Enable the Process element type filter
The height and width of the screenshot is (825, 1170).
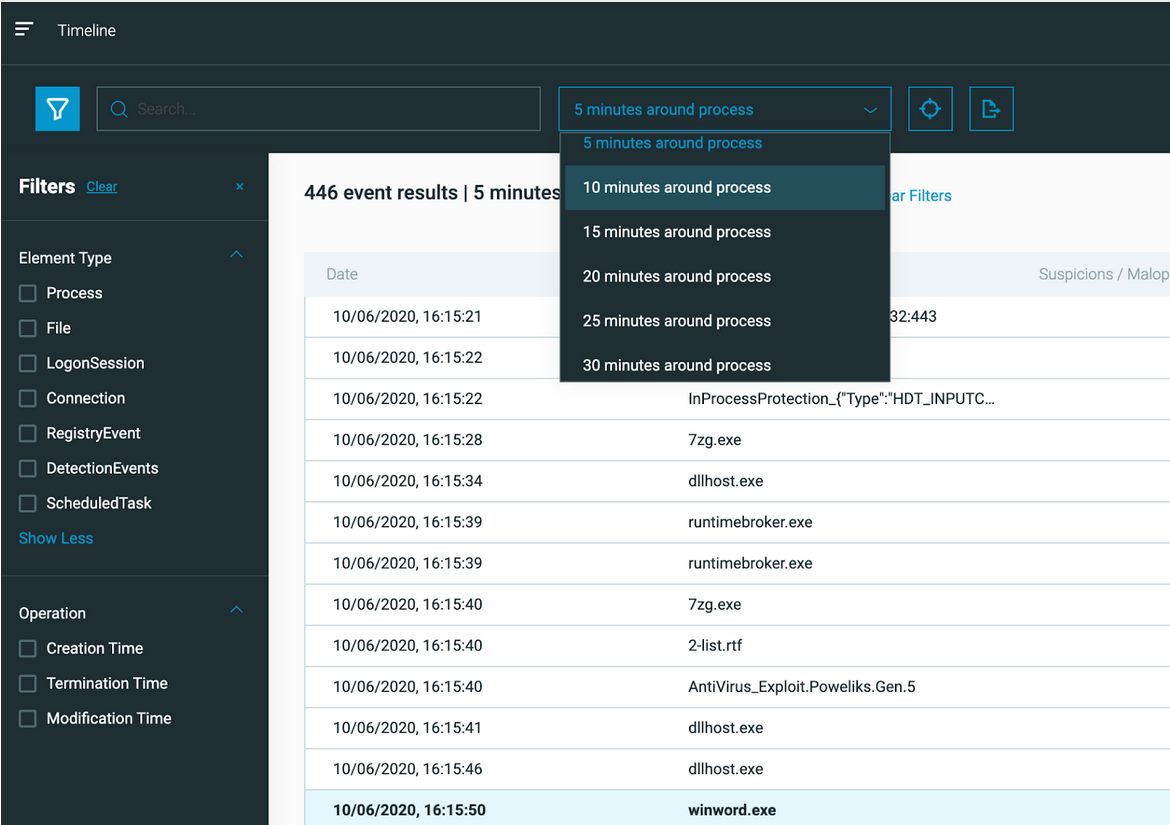pos(27,293)
